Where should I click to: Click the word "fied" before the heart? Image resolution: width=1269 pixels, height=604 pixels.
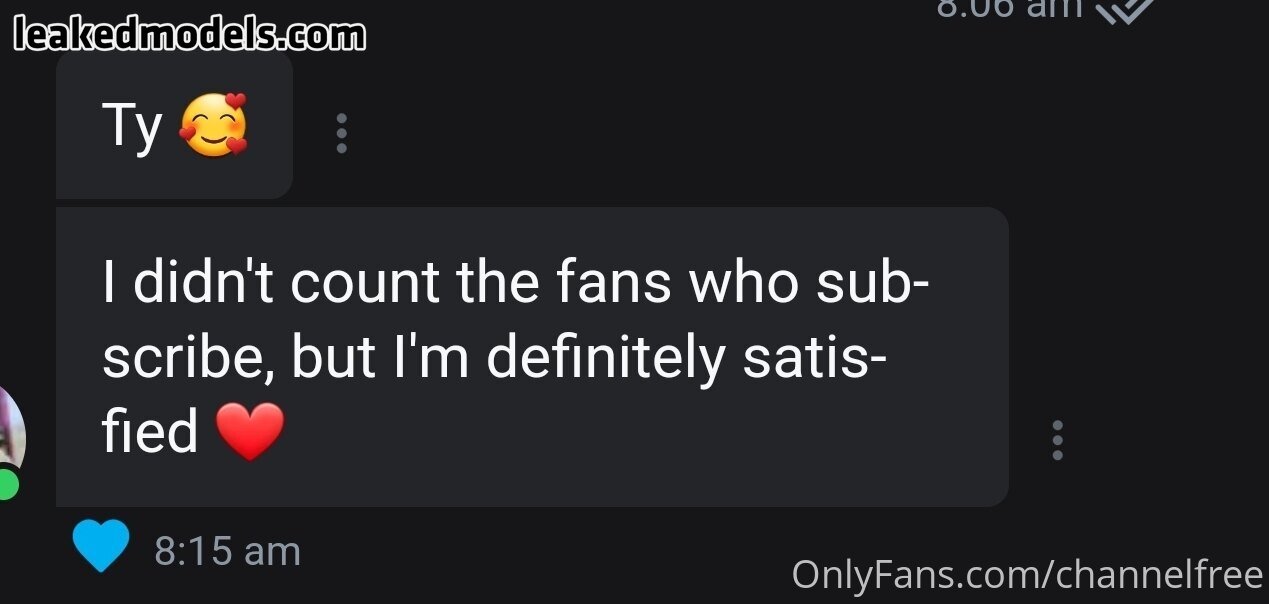(x=150, y=432)
